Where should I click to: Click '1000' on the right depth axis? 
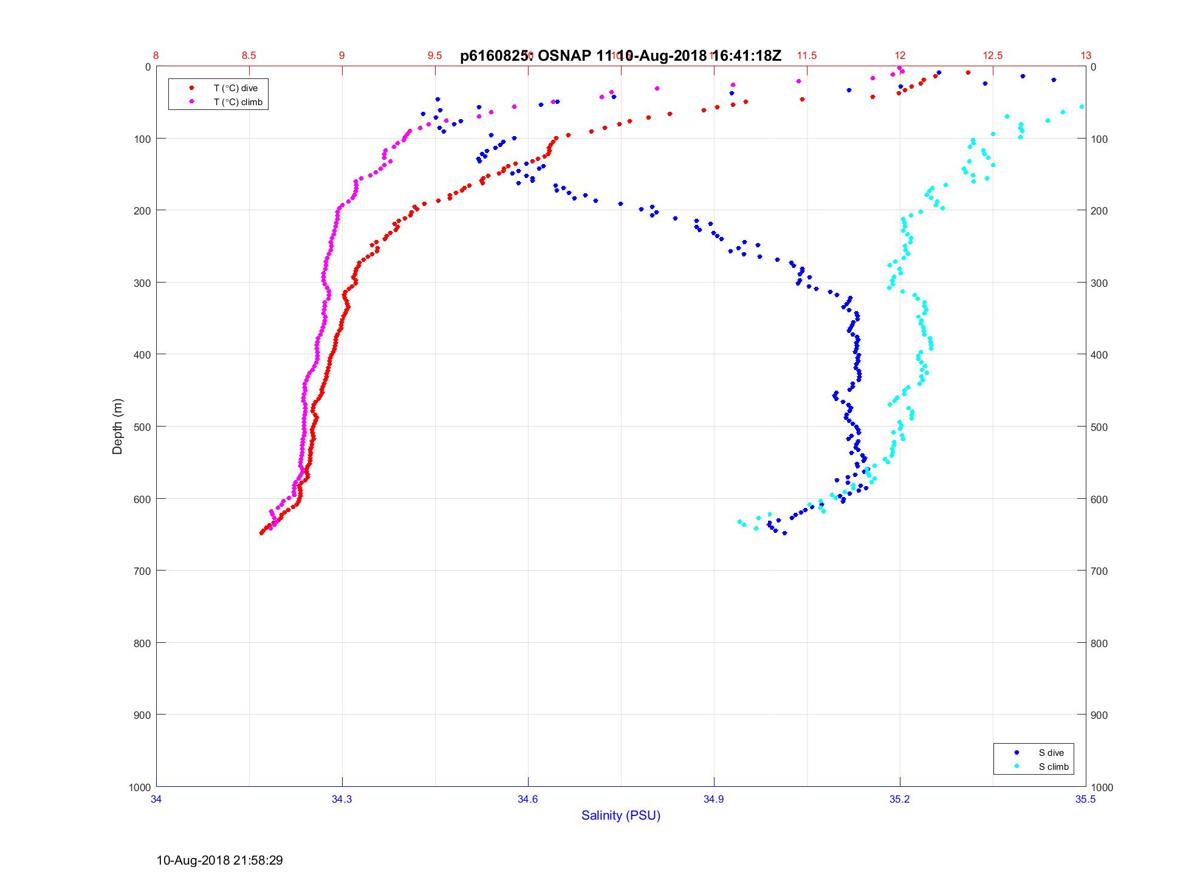1104,787
